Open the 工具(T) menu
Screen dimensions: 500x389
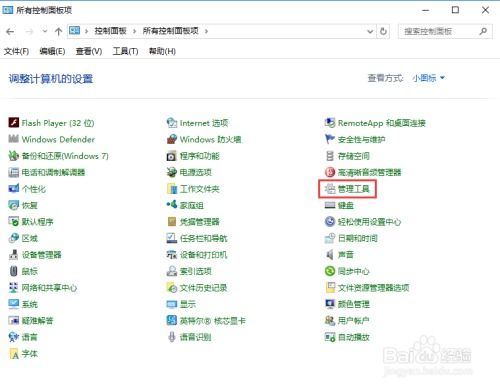[x=125, y=51]
